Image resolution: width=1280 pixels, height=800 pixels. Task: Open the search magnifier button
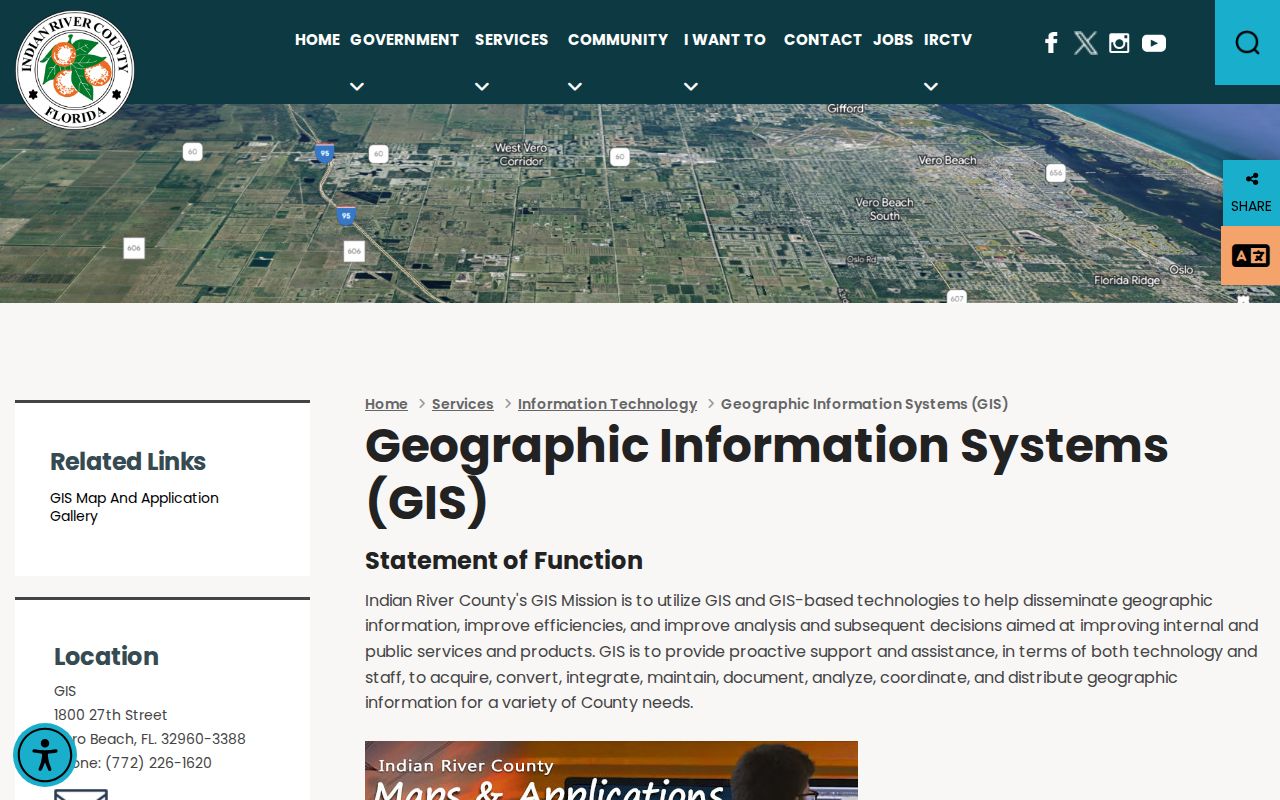click(1247, 42)
